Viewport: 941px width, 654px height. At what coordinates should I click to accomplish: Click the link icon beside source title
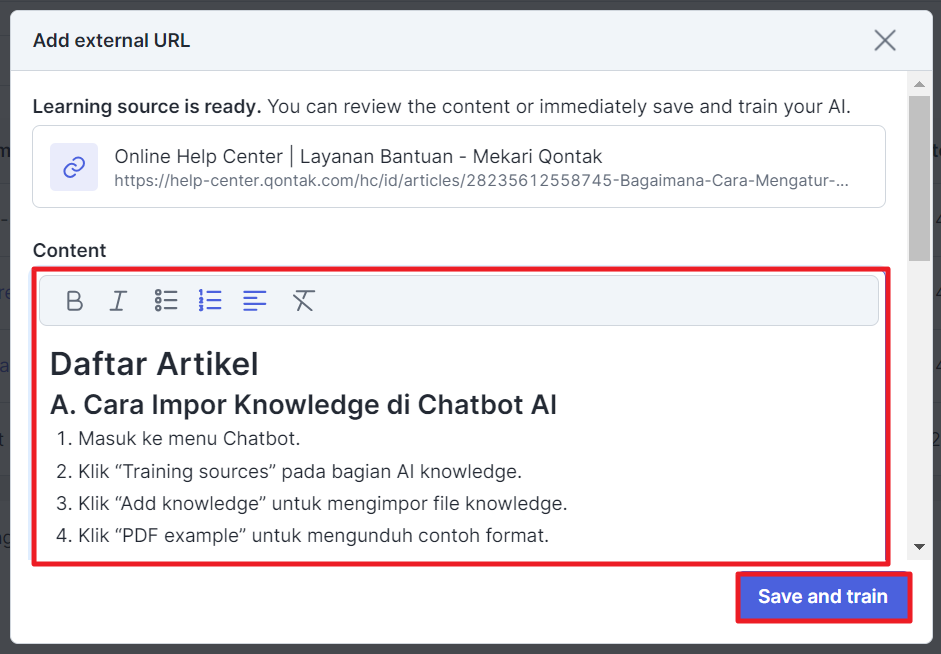point(74,167)
